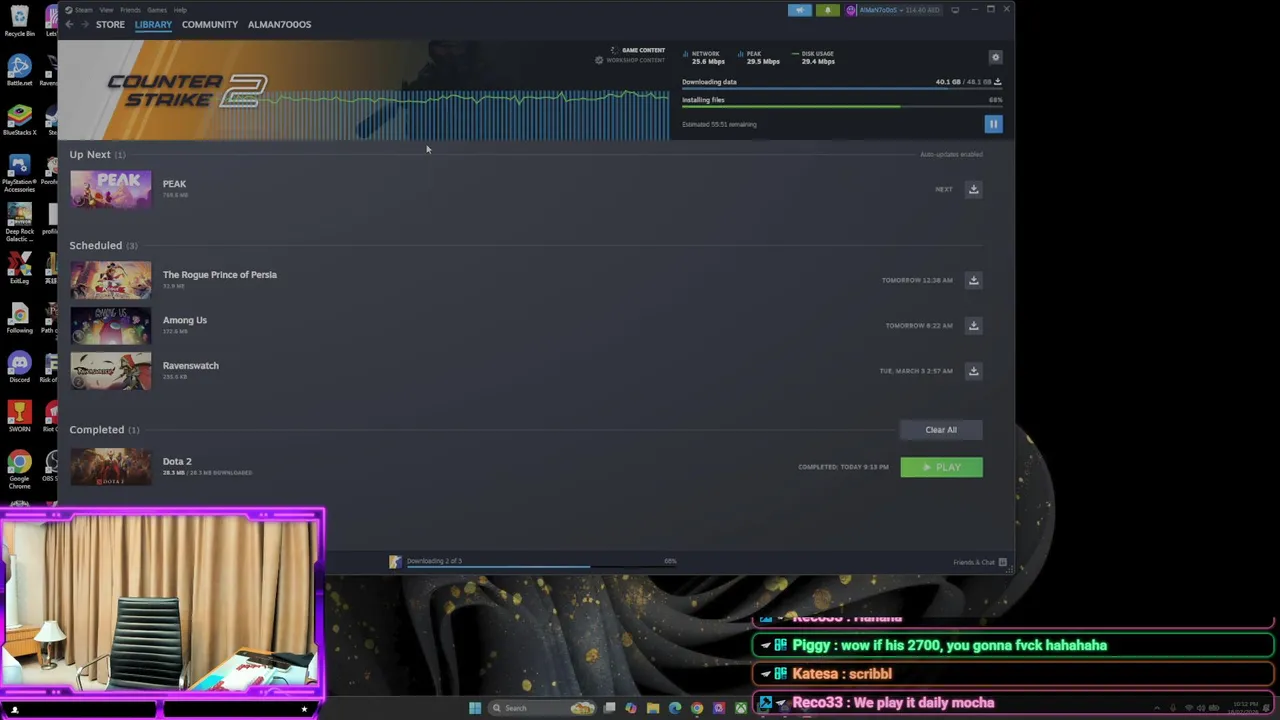Click the Downloading data progress bar
The height and width of the screenshot is (720, 1280).
pos(842,90)
